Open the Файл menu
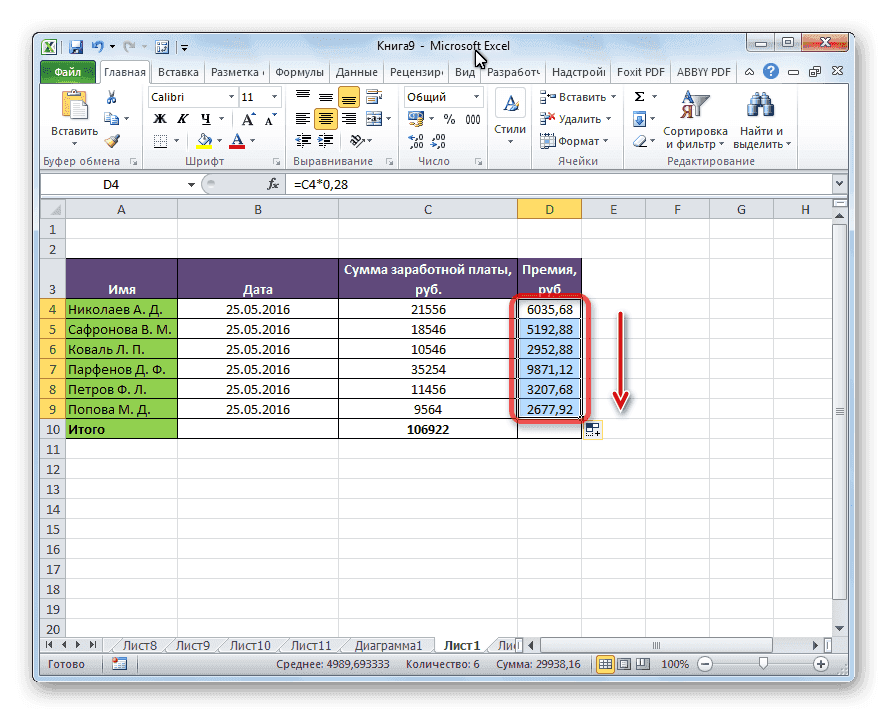Screen dimensions: 888x715 pyautogui.click(x=65, y=71)
